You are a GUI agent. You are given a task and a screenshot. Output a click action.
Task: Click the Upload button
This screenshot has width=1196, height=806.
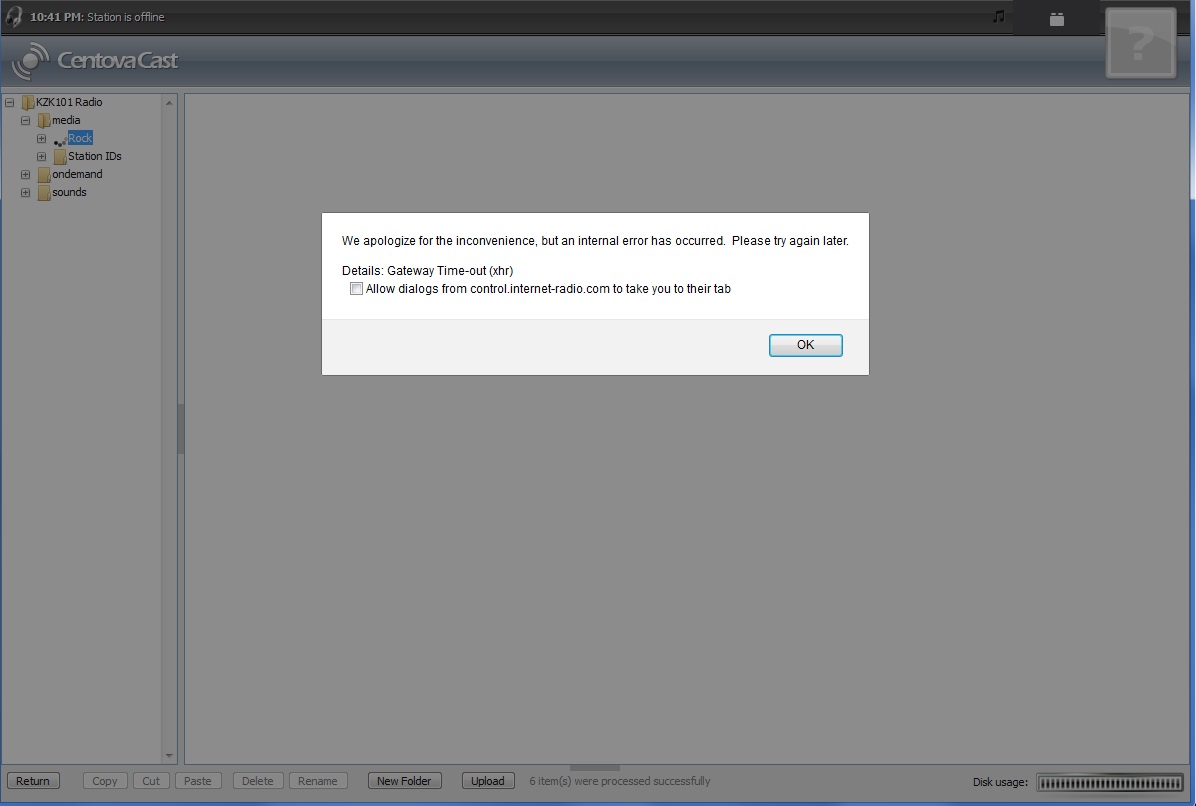click(x=487, y=780)
